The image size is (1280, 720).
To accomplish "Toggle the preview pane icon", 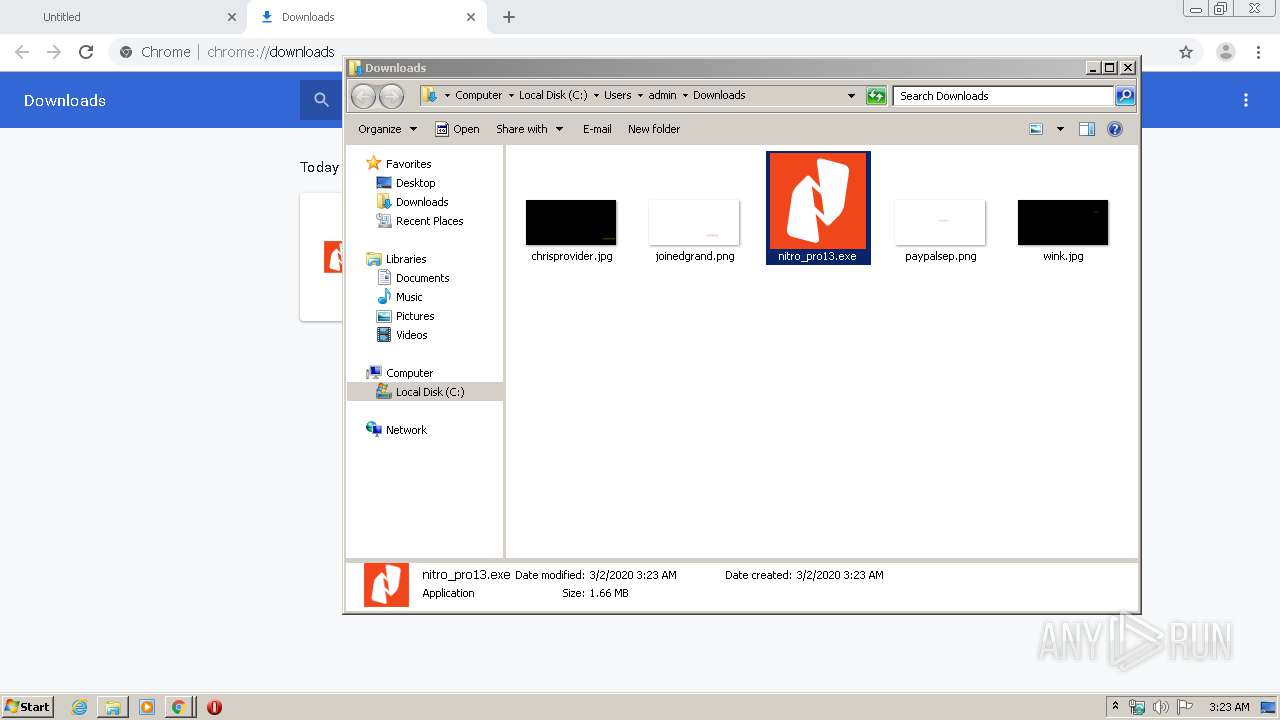I will [1087, 129].
